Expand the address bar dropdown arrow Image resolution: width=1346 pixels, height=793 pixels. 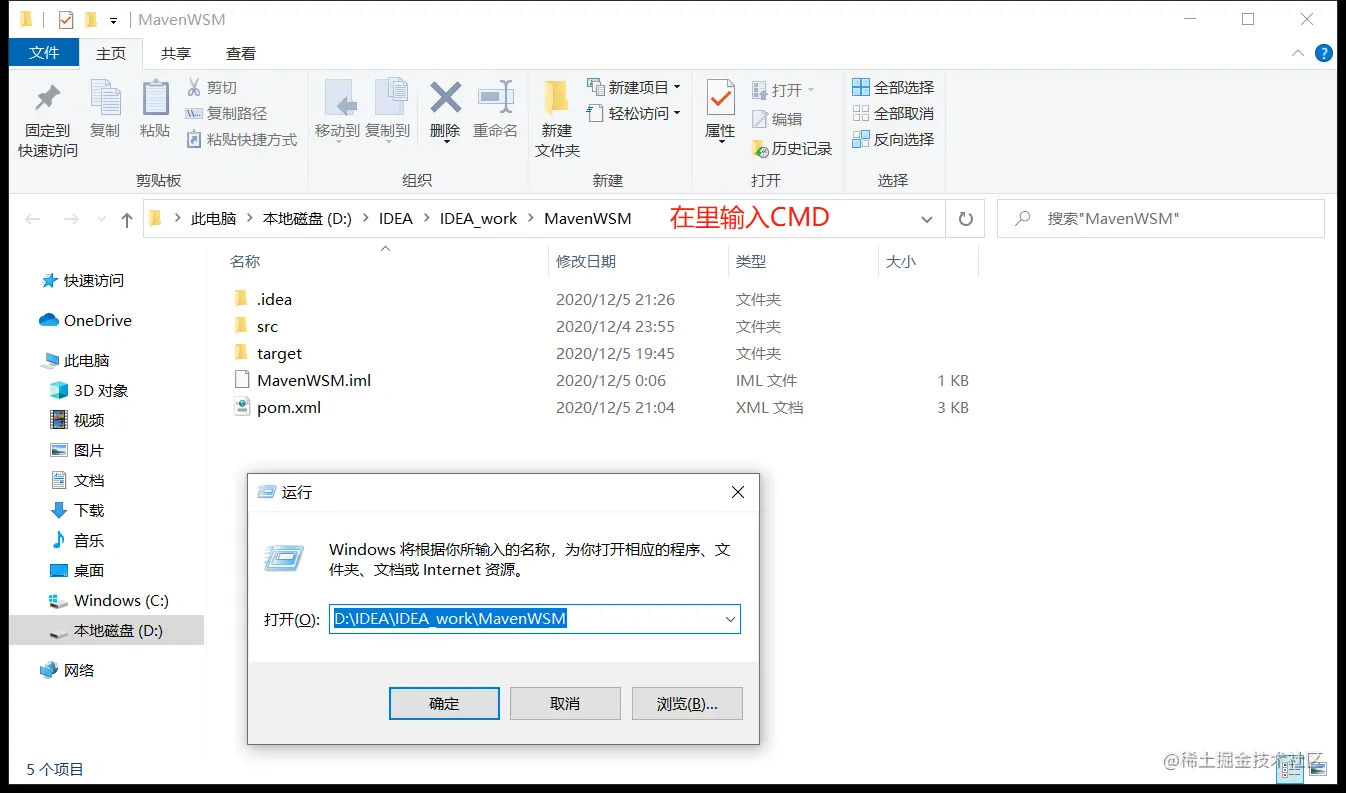[x=926, y=218]
